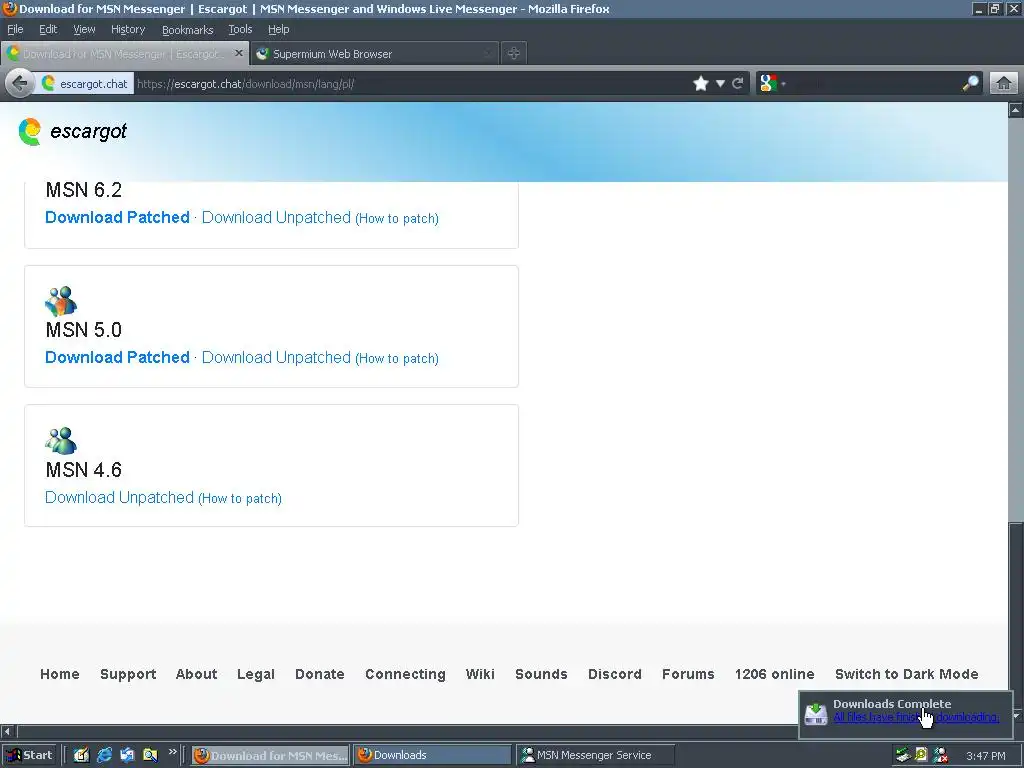Screen dimensions: 1024x768
Task: Open the Wiki footer link
Action: tap(480, 674)
